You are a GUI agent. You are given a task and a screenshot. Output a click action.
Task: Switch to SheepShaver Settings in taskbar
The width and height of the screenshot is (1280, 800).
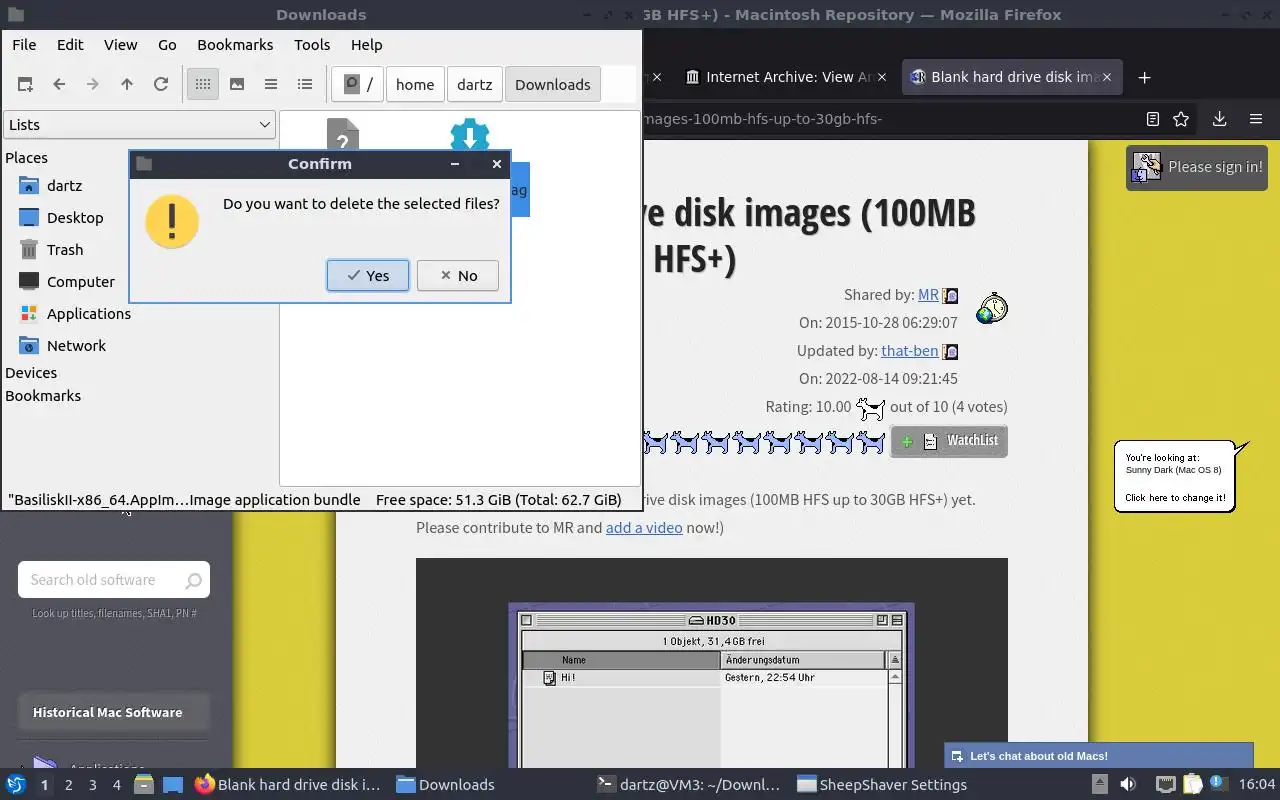pyautogui.click(x=882, y=785)
